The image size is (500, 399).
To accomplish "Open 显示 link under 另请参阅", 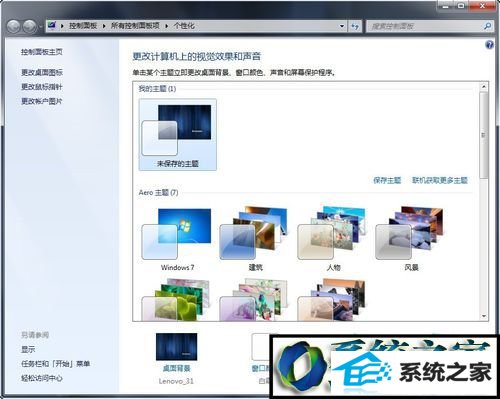I will (x=28, y=349).
